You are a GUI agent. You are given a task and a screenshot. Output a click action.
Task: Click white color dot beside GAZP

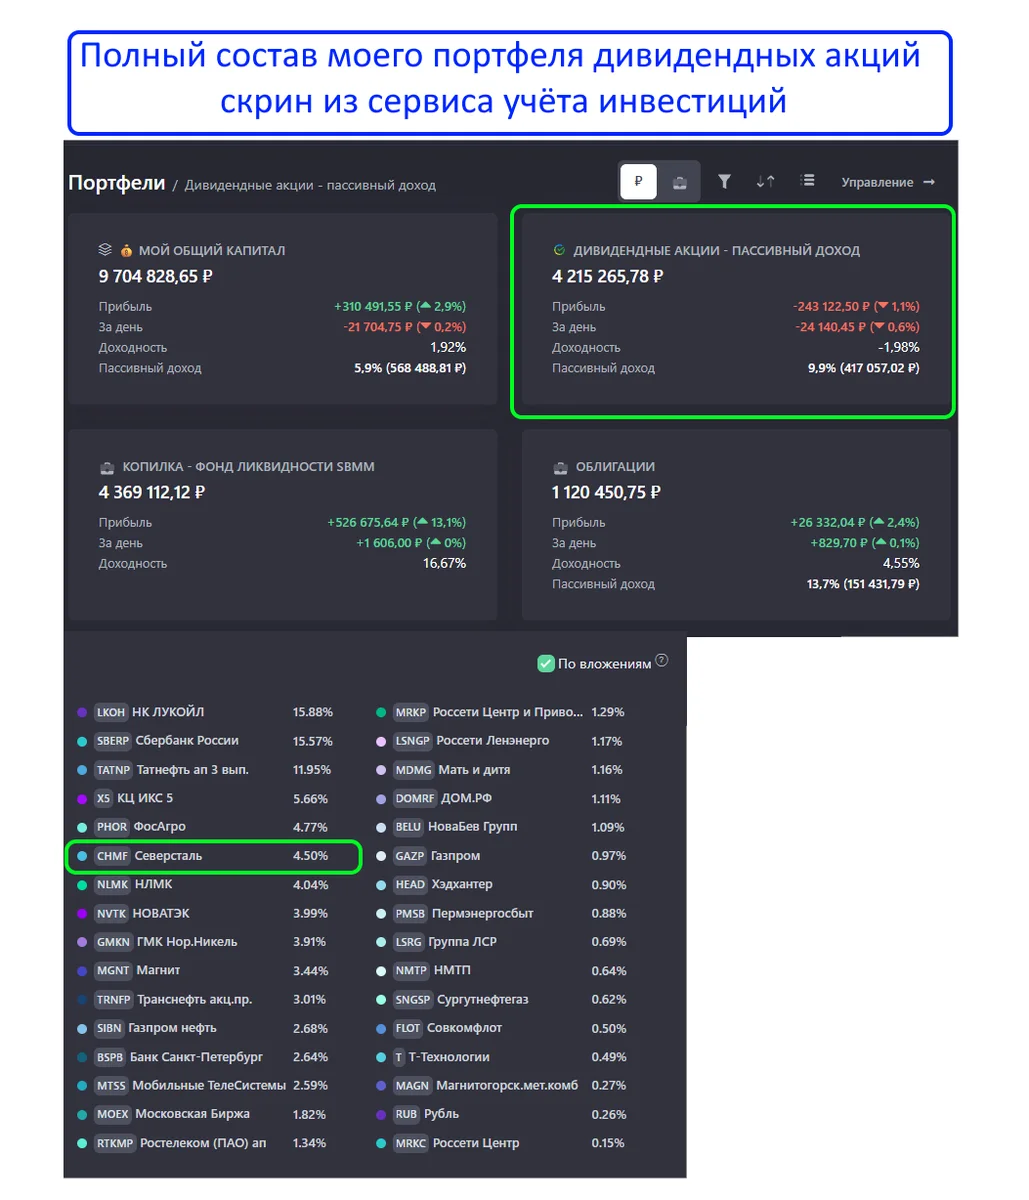pos(381,856)
